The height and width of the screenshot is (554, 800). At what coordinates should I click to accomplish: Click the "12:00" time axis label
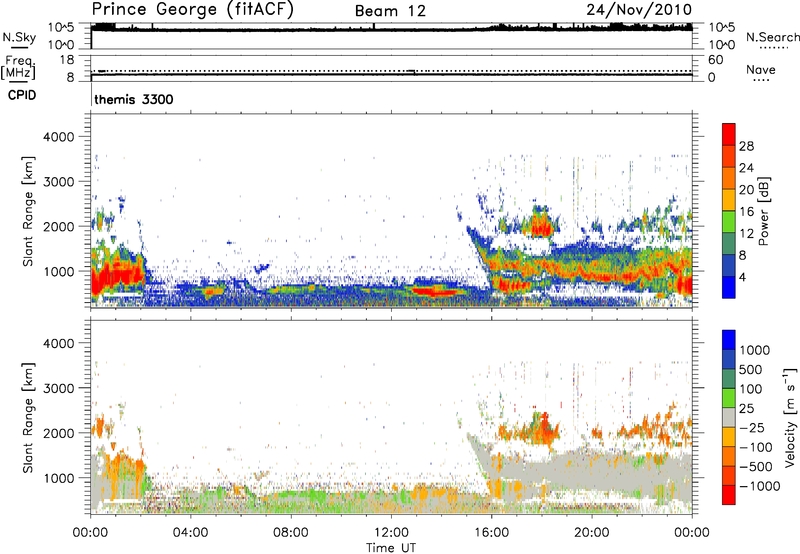coord(391,533)
